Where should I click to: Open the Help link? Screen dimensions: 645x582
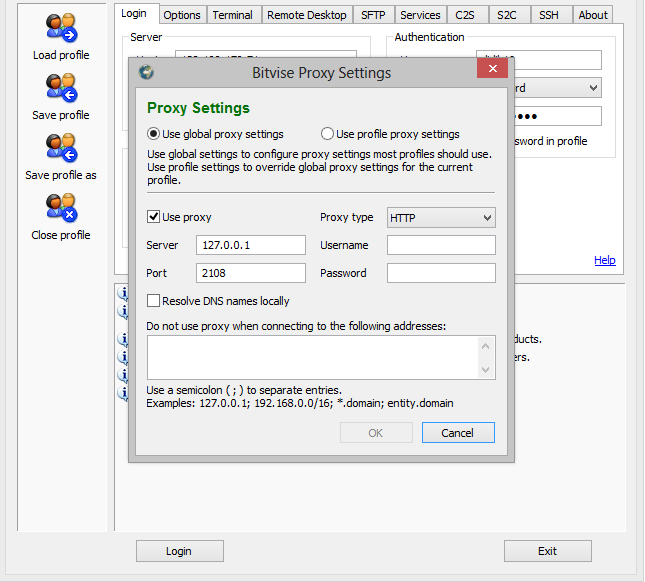[x=604, y=260]
